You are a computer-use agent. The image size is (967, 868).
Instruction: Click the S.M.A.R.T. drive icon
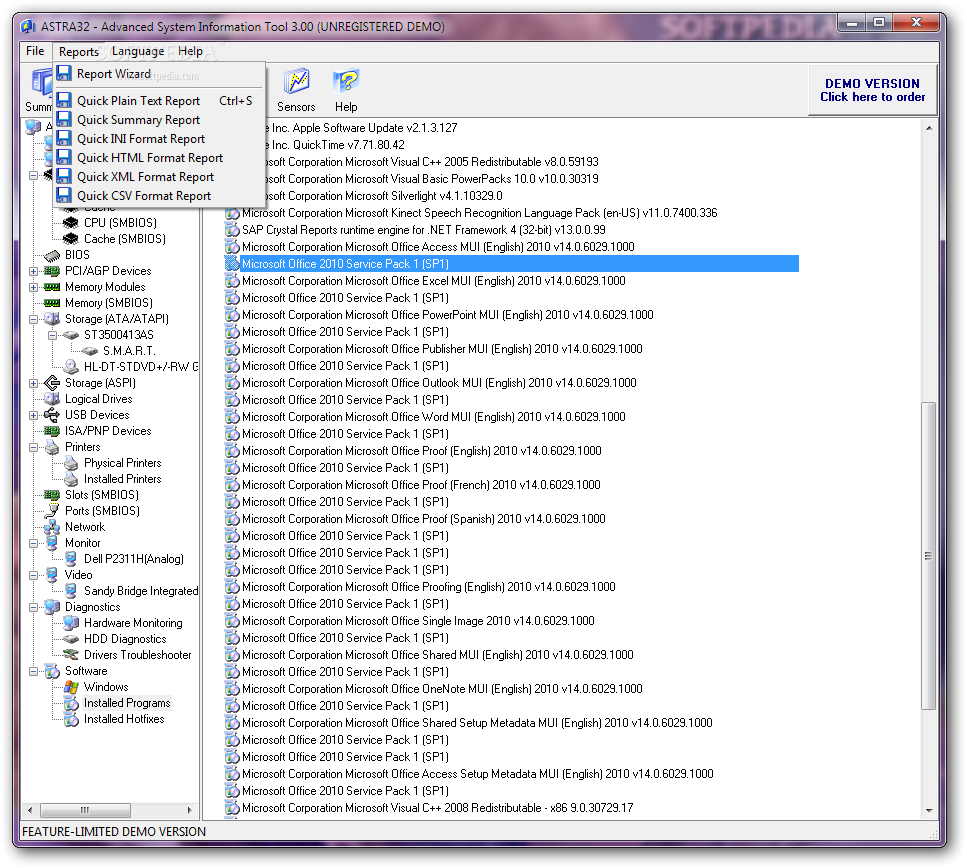point(90,351)
